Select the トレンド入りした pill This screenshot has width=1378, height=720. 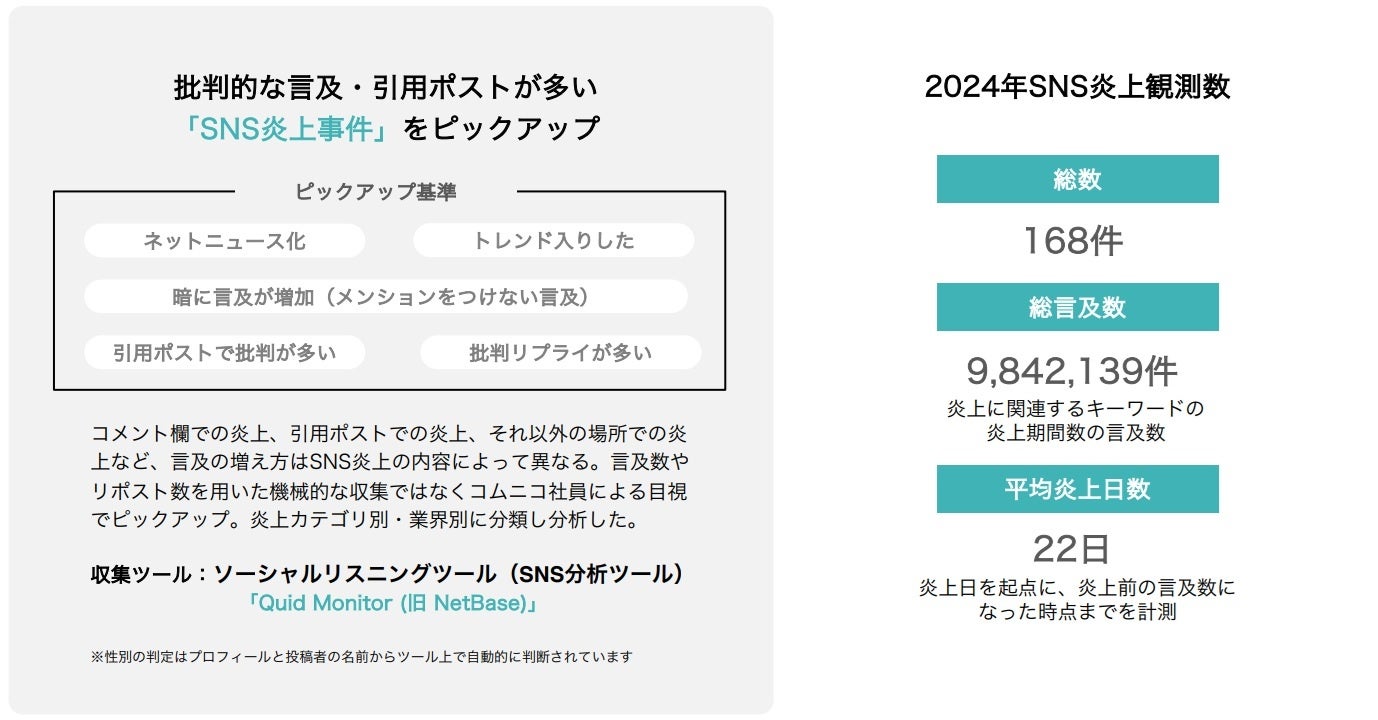point(553,241)
